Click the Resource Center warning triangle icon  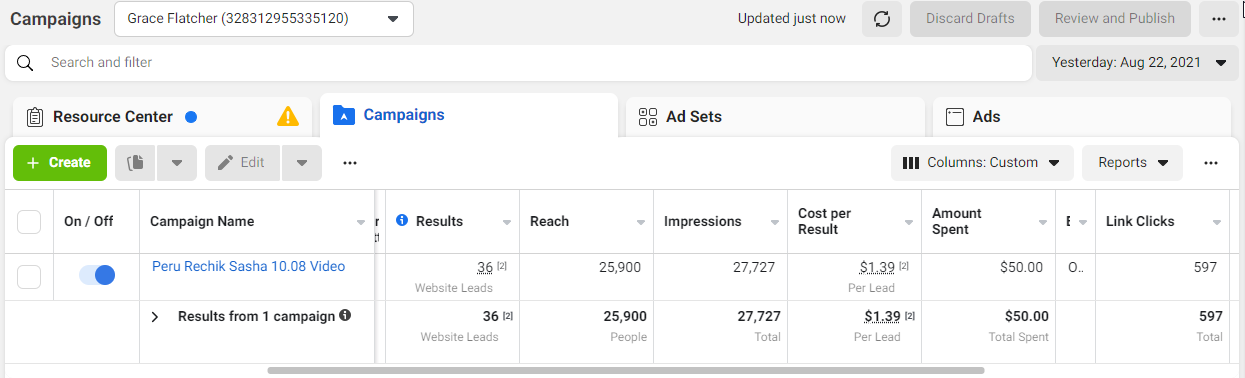click(288, 117)
